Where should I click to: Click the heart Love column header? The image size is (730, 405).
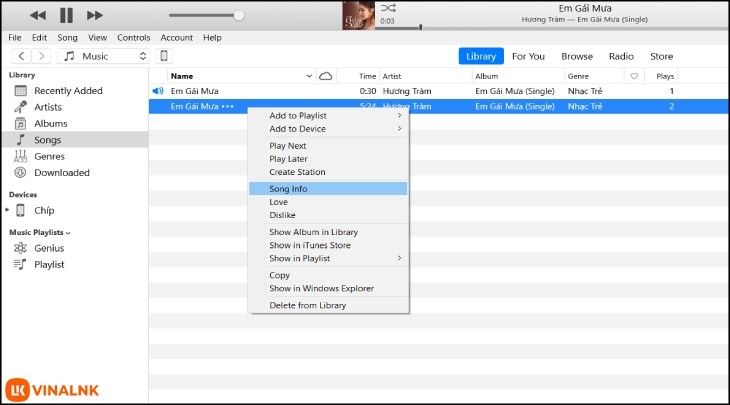point(634,76)
